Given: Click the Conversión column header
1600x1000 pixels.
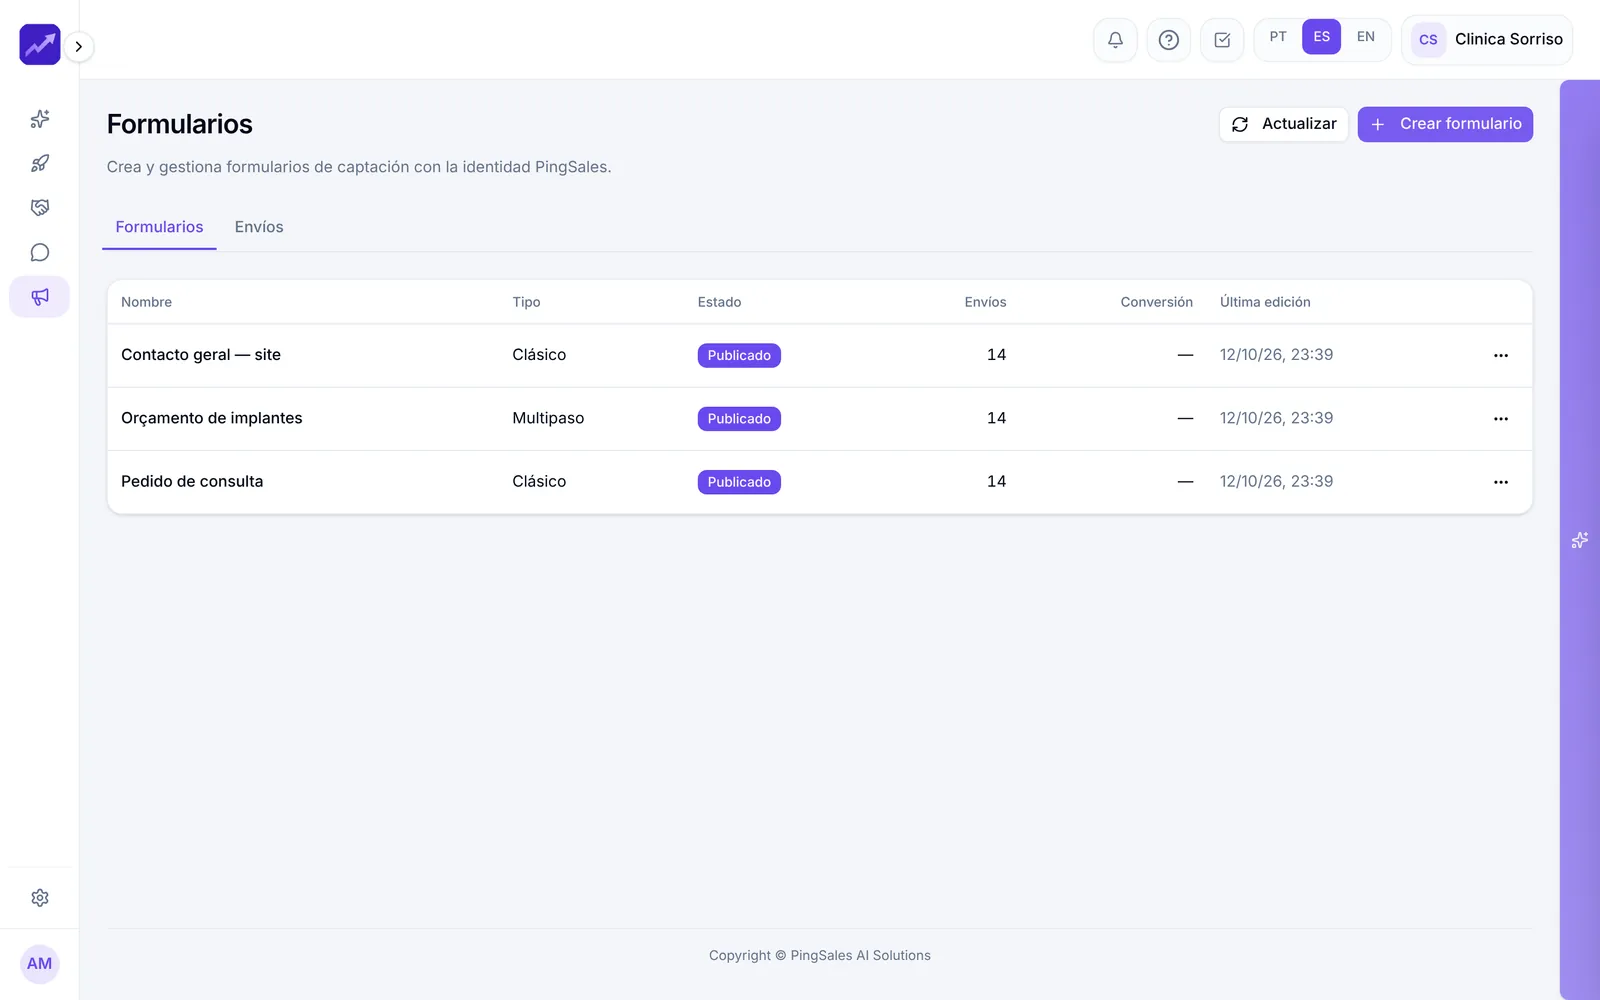Looking at the screenshot, I should pos(1156,302).
